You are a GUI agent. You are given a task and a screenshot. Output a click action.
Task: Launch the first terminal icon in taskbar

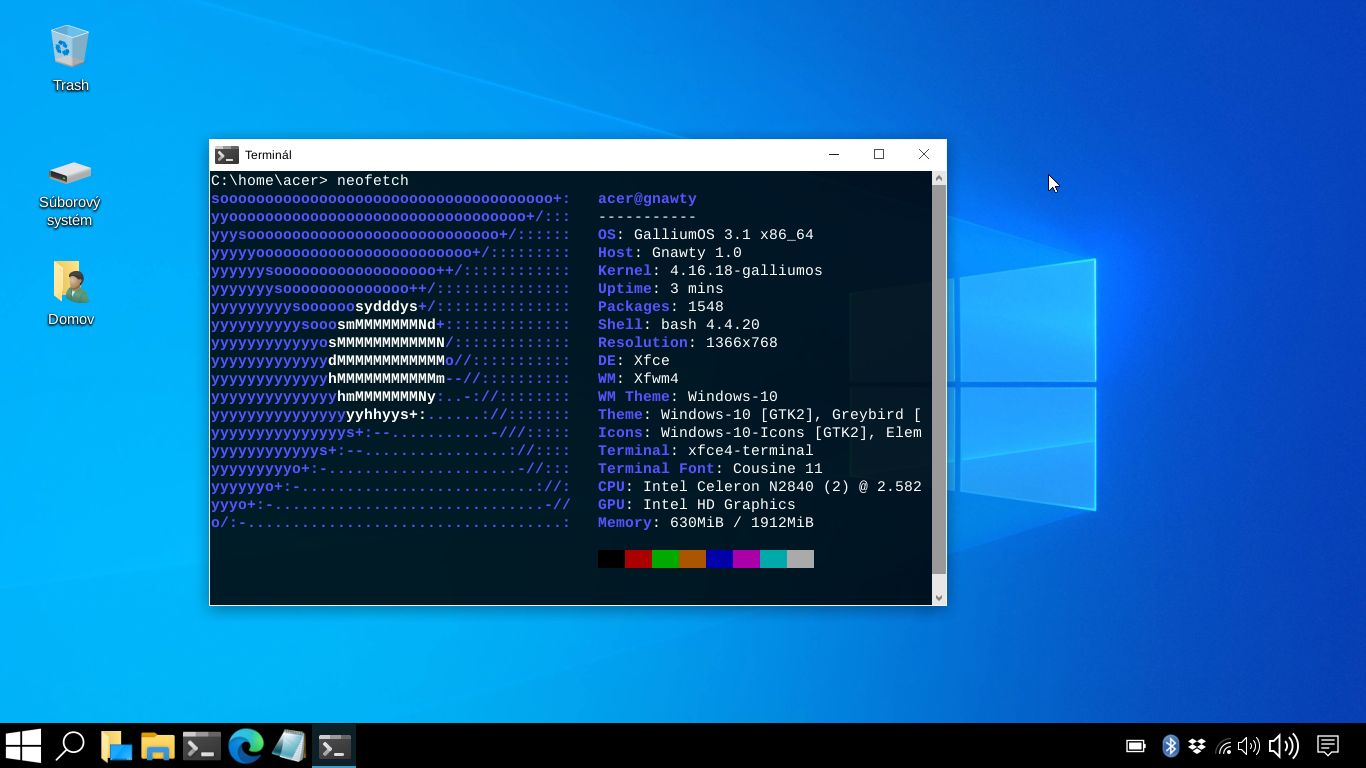click(201, 746)
